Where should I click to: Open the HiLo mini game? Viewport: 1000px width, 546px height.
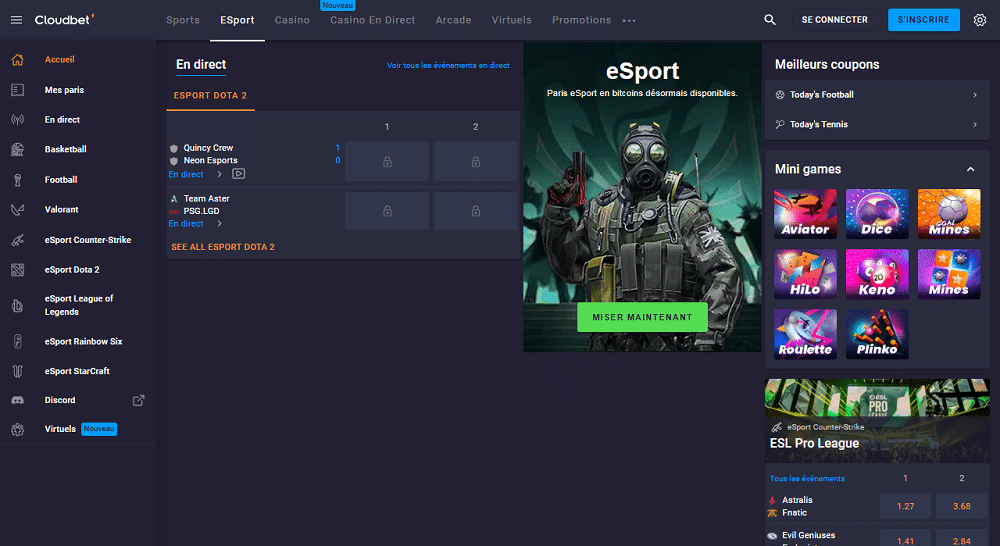pyautogui.click(x=805, y=274)
